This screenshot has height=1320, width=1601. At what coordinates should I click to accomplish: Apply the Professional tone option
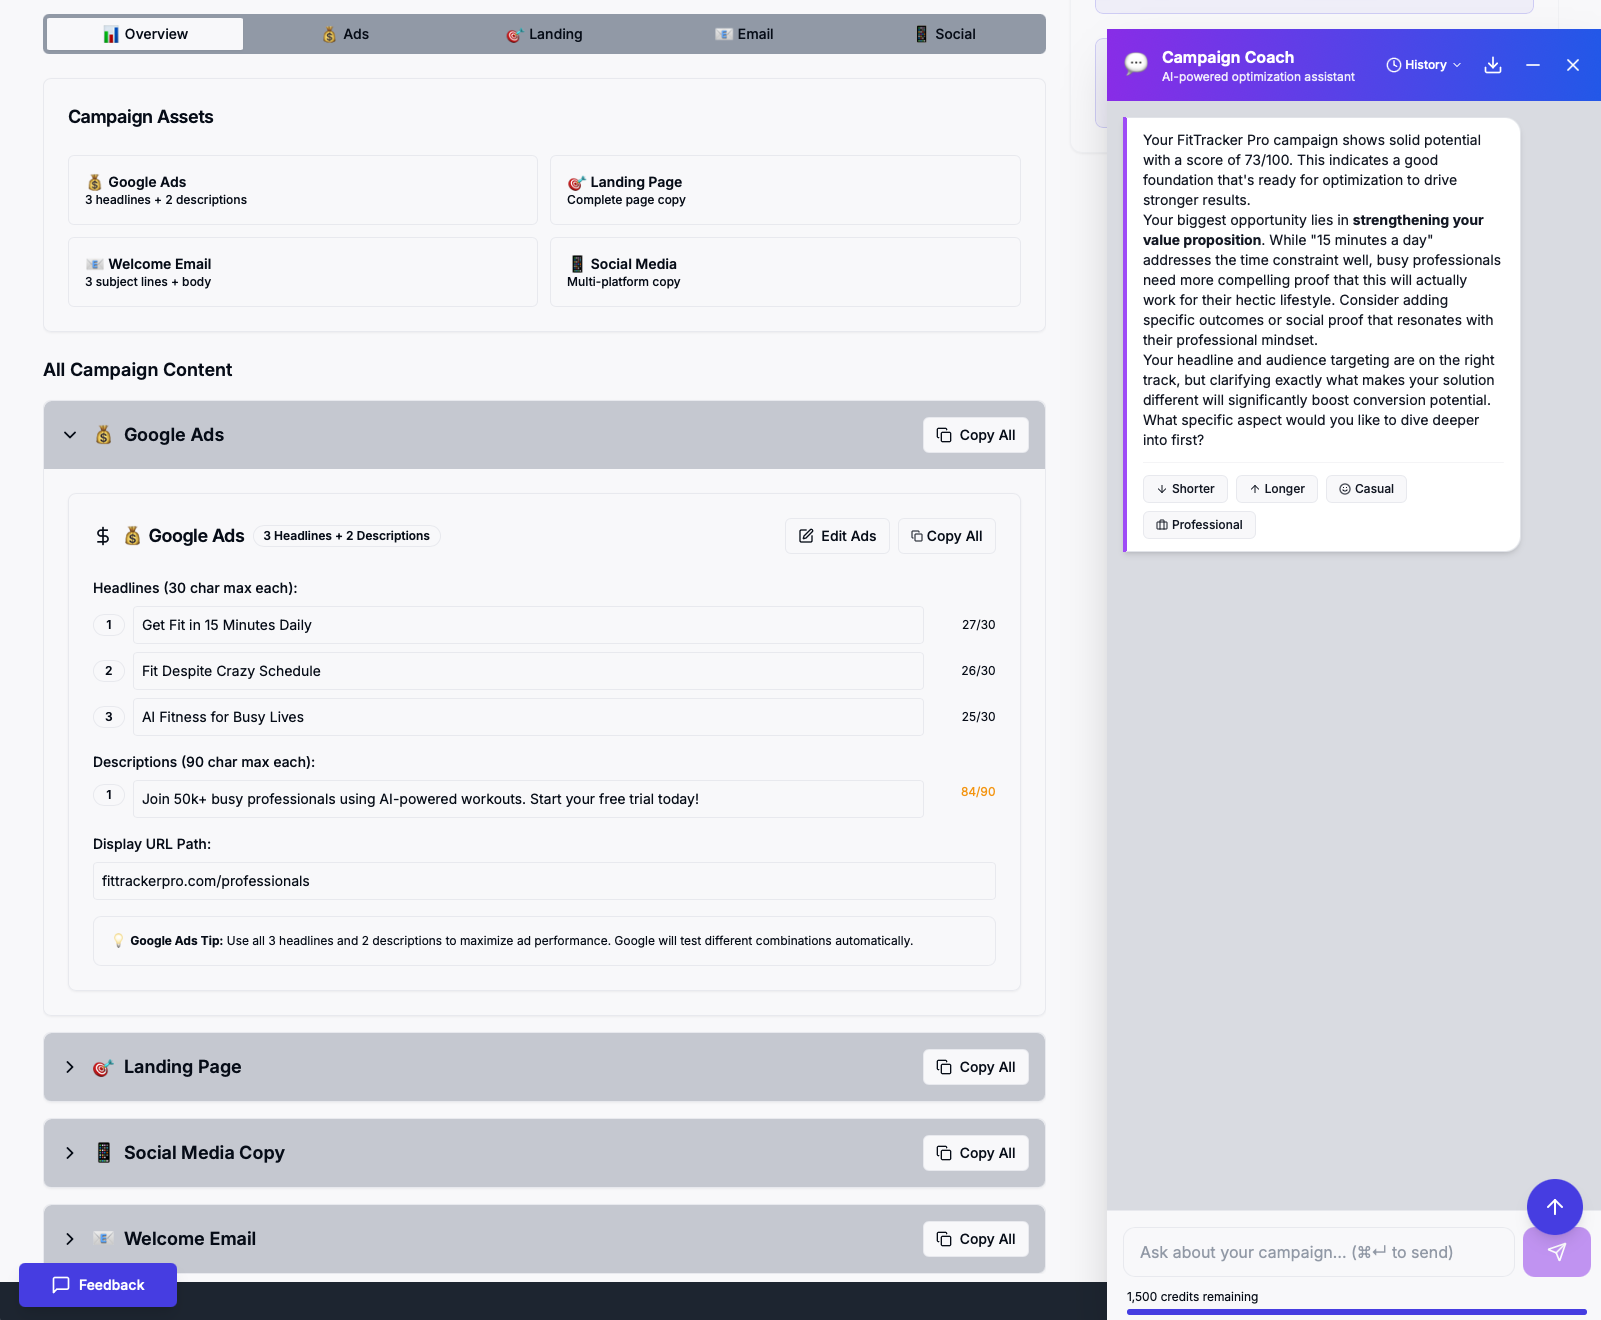[x=1198, y=524]
